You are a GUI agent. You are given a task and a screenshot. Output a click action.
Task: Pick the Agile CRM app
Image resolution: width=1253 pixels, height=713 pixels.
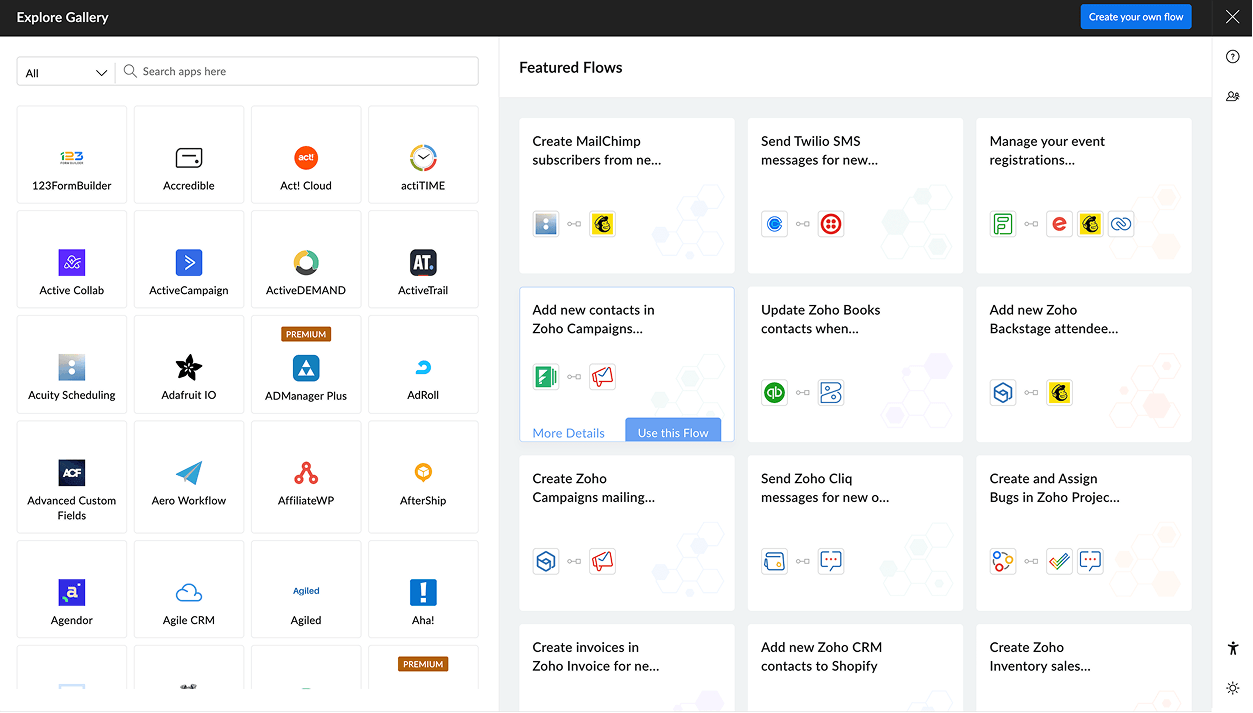189,590
